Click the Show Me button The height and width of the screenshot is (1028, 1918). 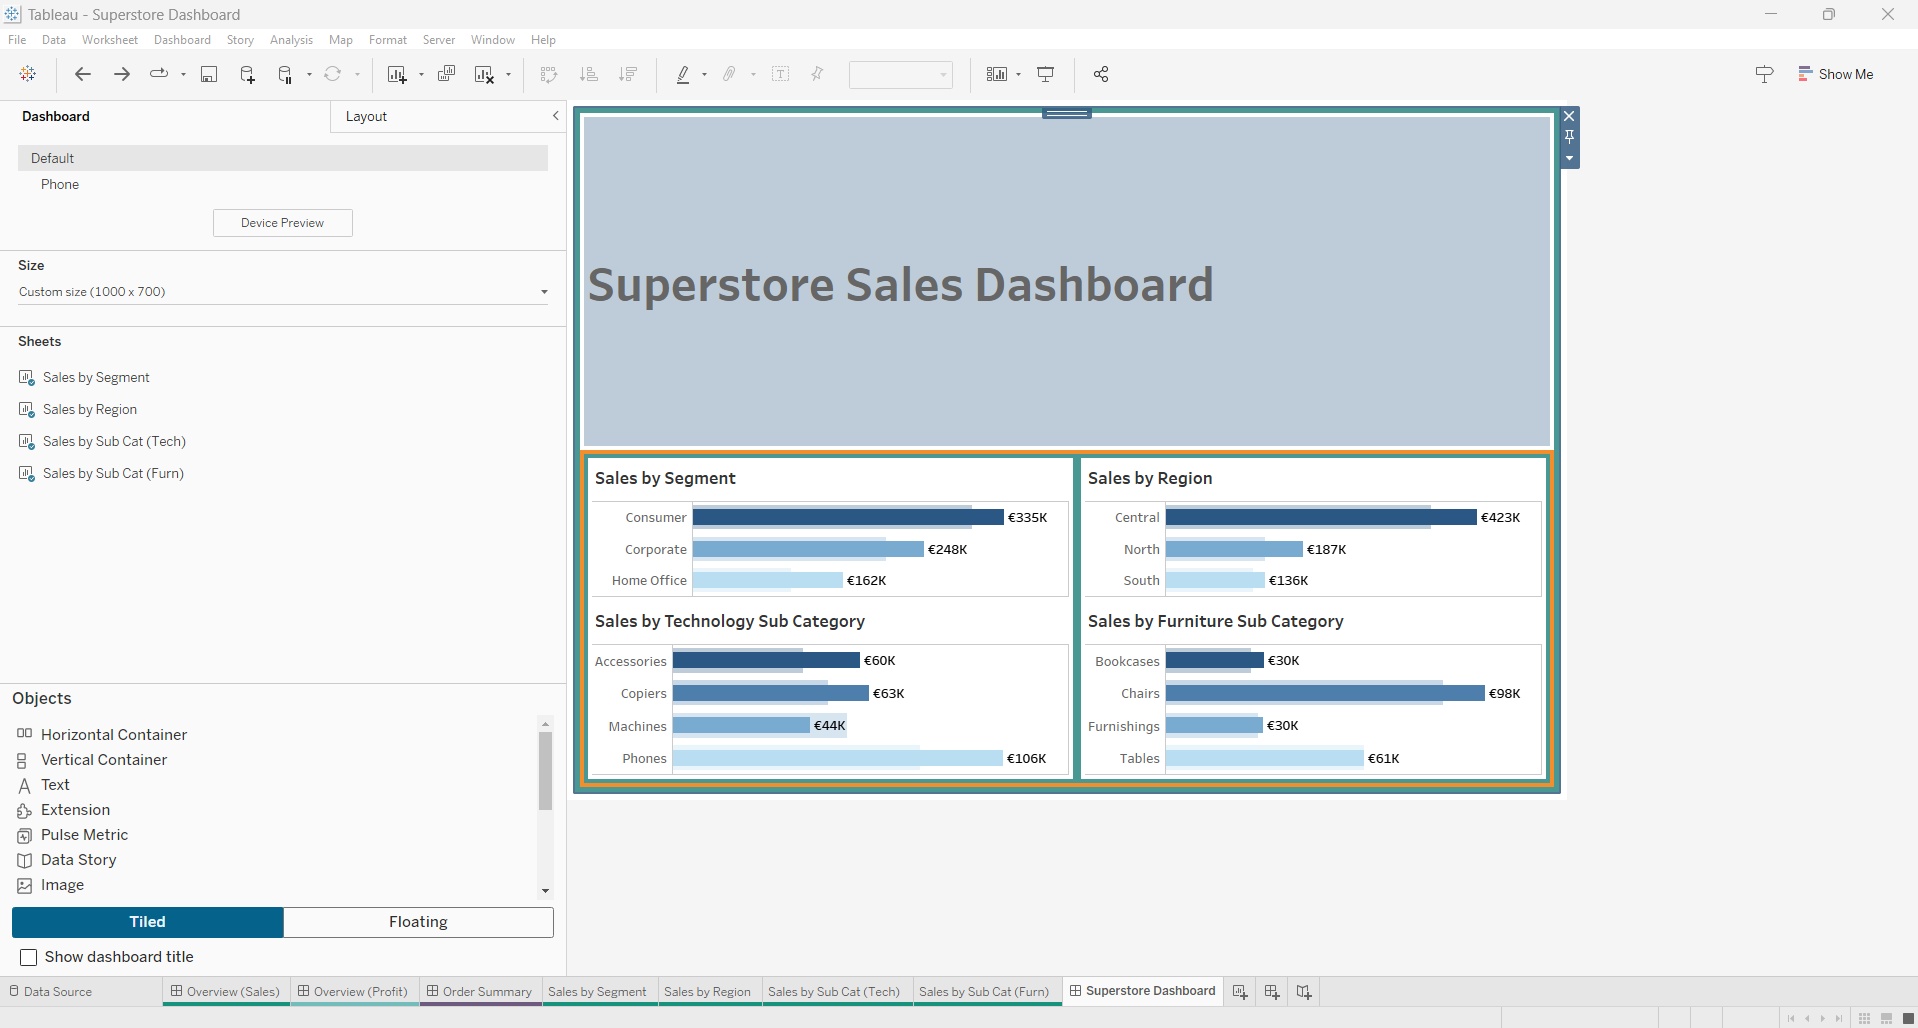1835,74
